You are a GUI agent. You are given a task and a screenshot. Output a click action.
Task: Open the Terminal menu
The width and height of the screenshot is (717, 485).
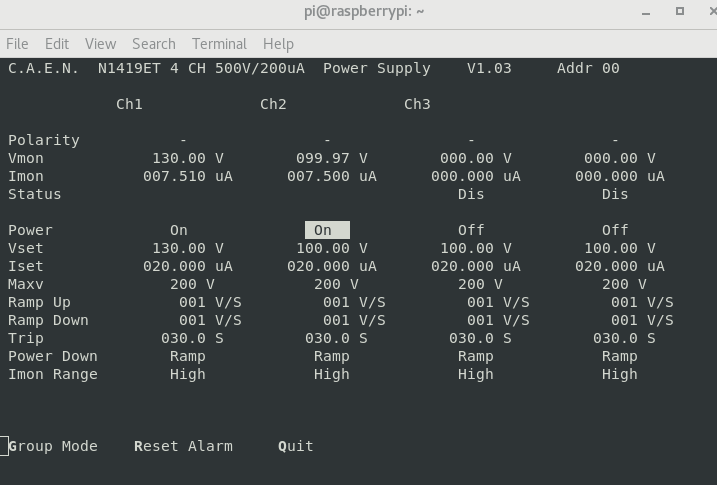pyautogui.click(x=219, y=44)
